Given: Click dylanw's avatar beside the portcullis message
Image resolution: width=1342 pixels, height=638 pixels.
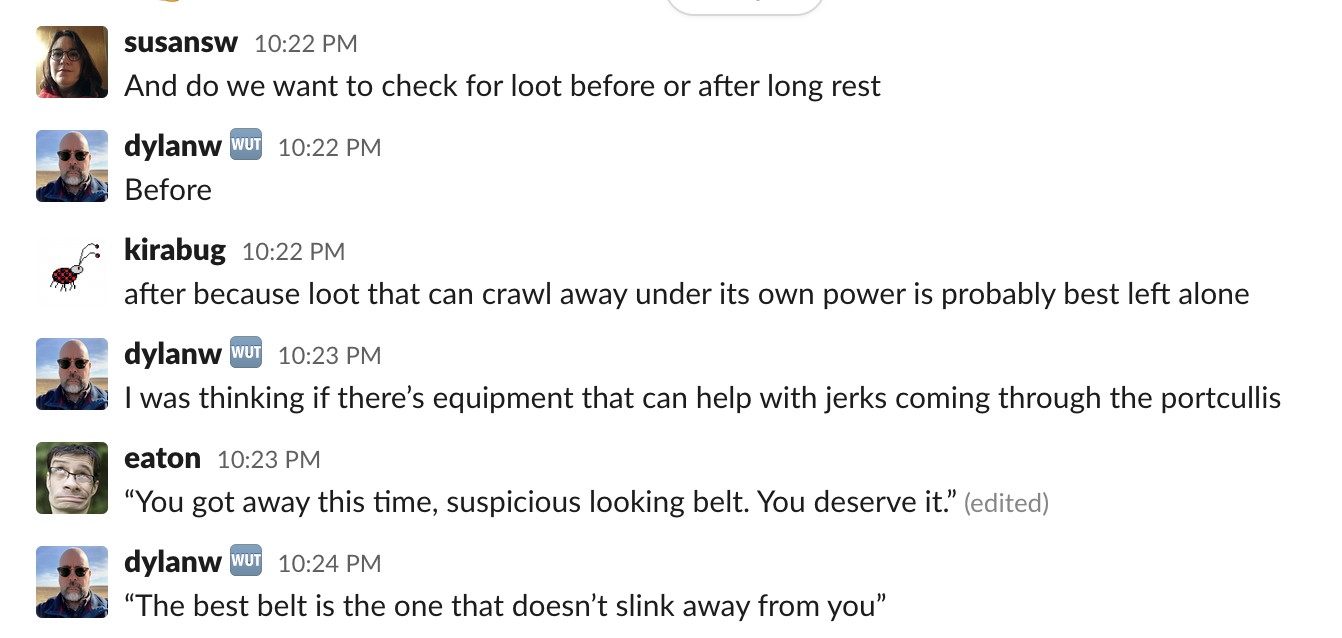Looking at the screenshot, I should (x=72, y=374).
